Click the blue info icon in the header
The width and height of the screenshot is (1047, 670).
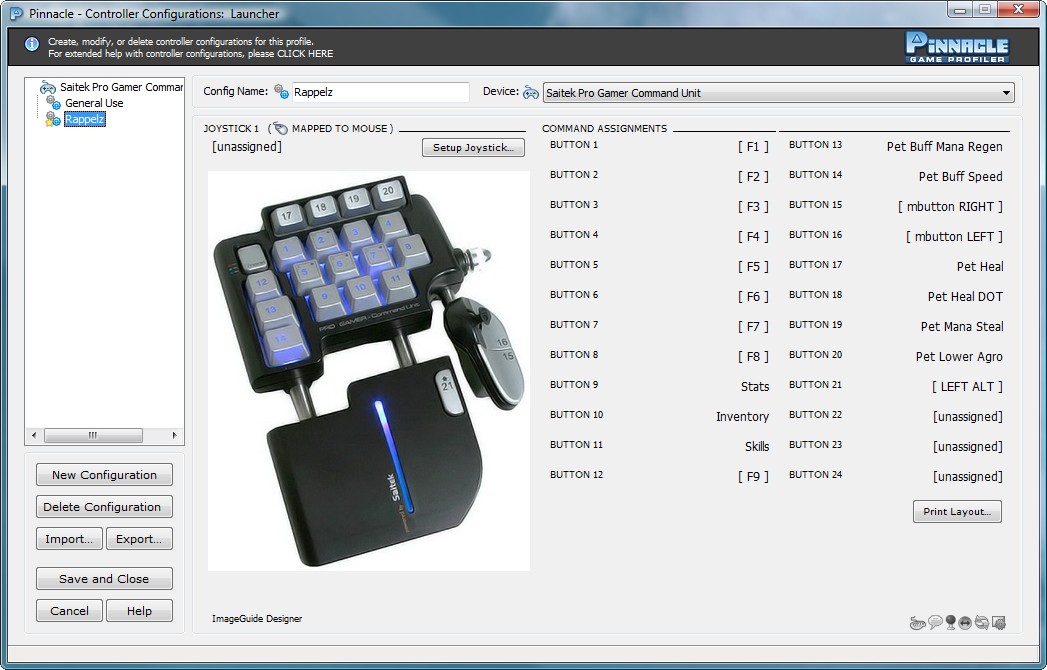[x=31, y=44]
